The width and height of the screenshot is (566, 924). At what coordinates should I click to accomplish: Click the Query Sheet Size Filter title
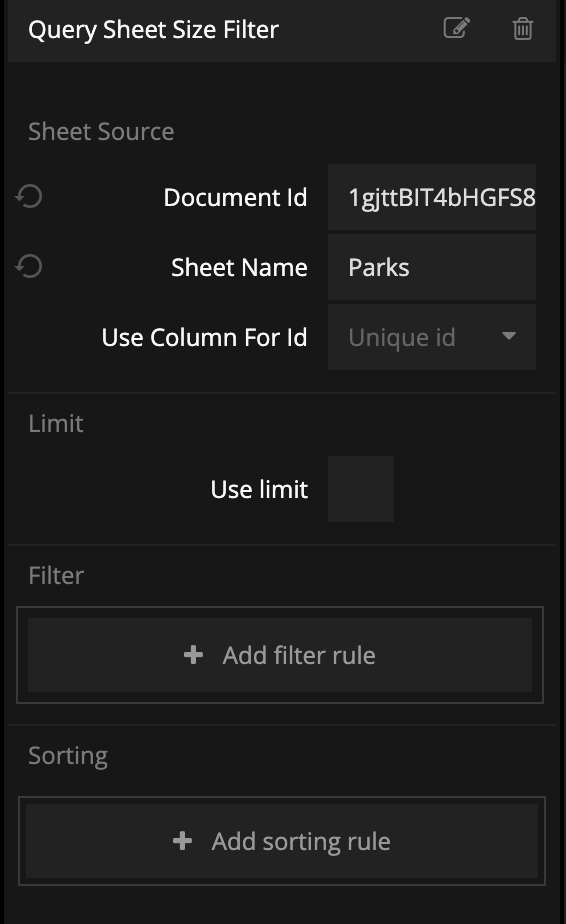tap(153, 30)
